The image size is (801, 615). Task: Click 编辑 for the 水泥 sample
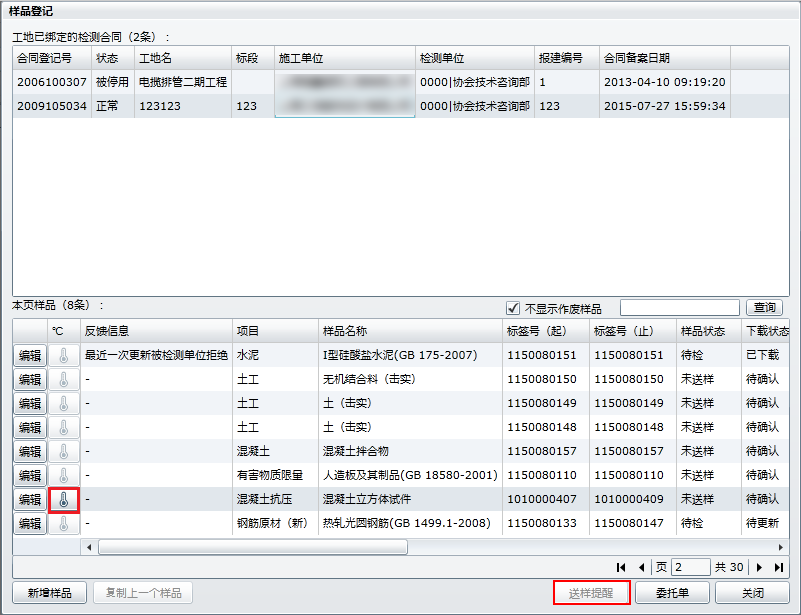pos(30,355)
